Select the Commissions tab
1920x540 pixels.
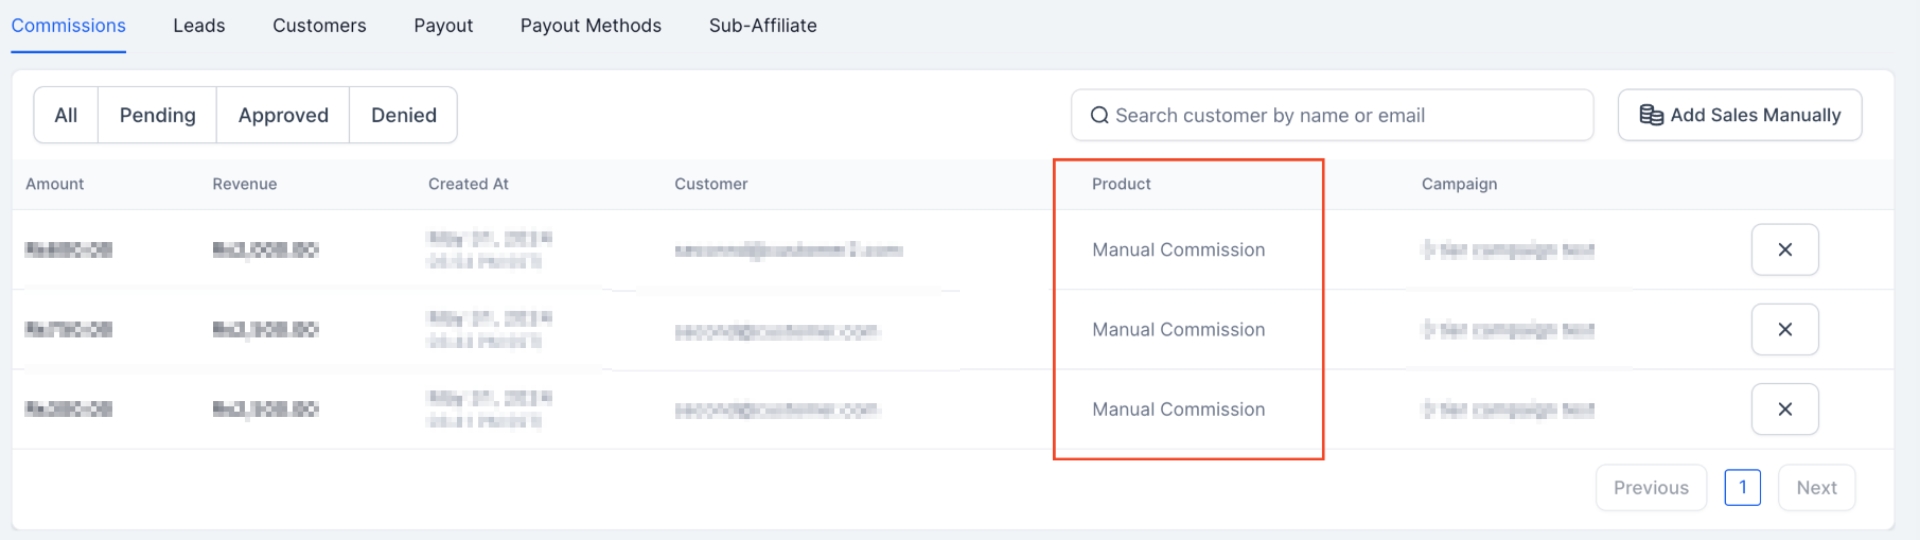(x=68, y=26)
